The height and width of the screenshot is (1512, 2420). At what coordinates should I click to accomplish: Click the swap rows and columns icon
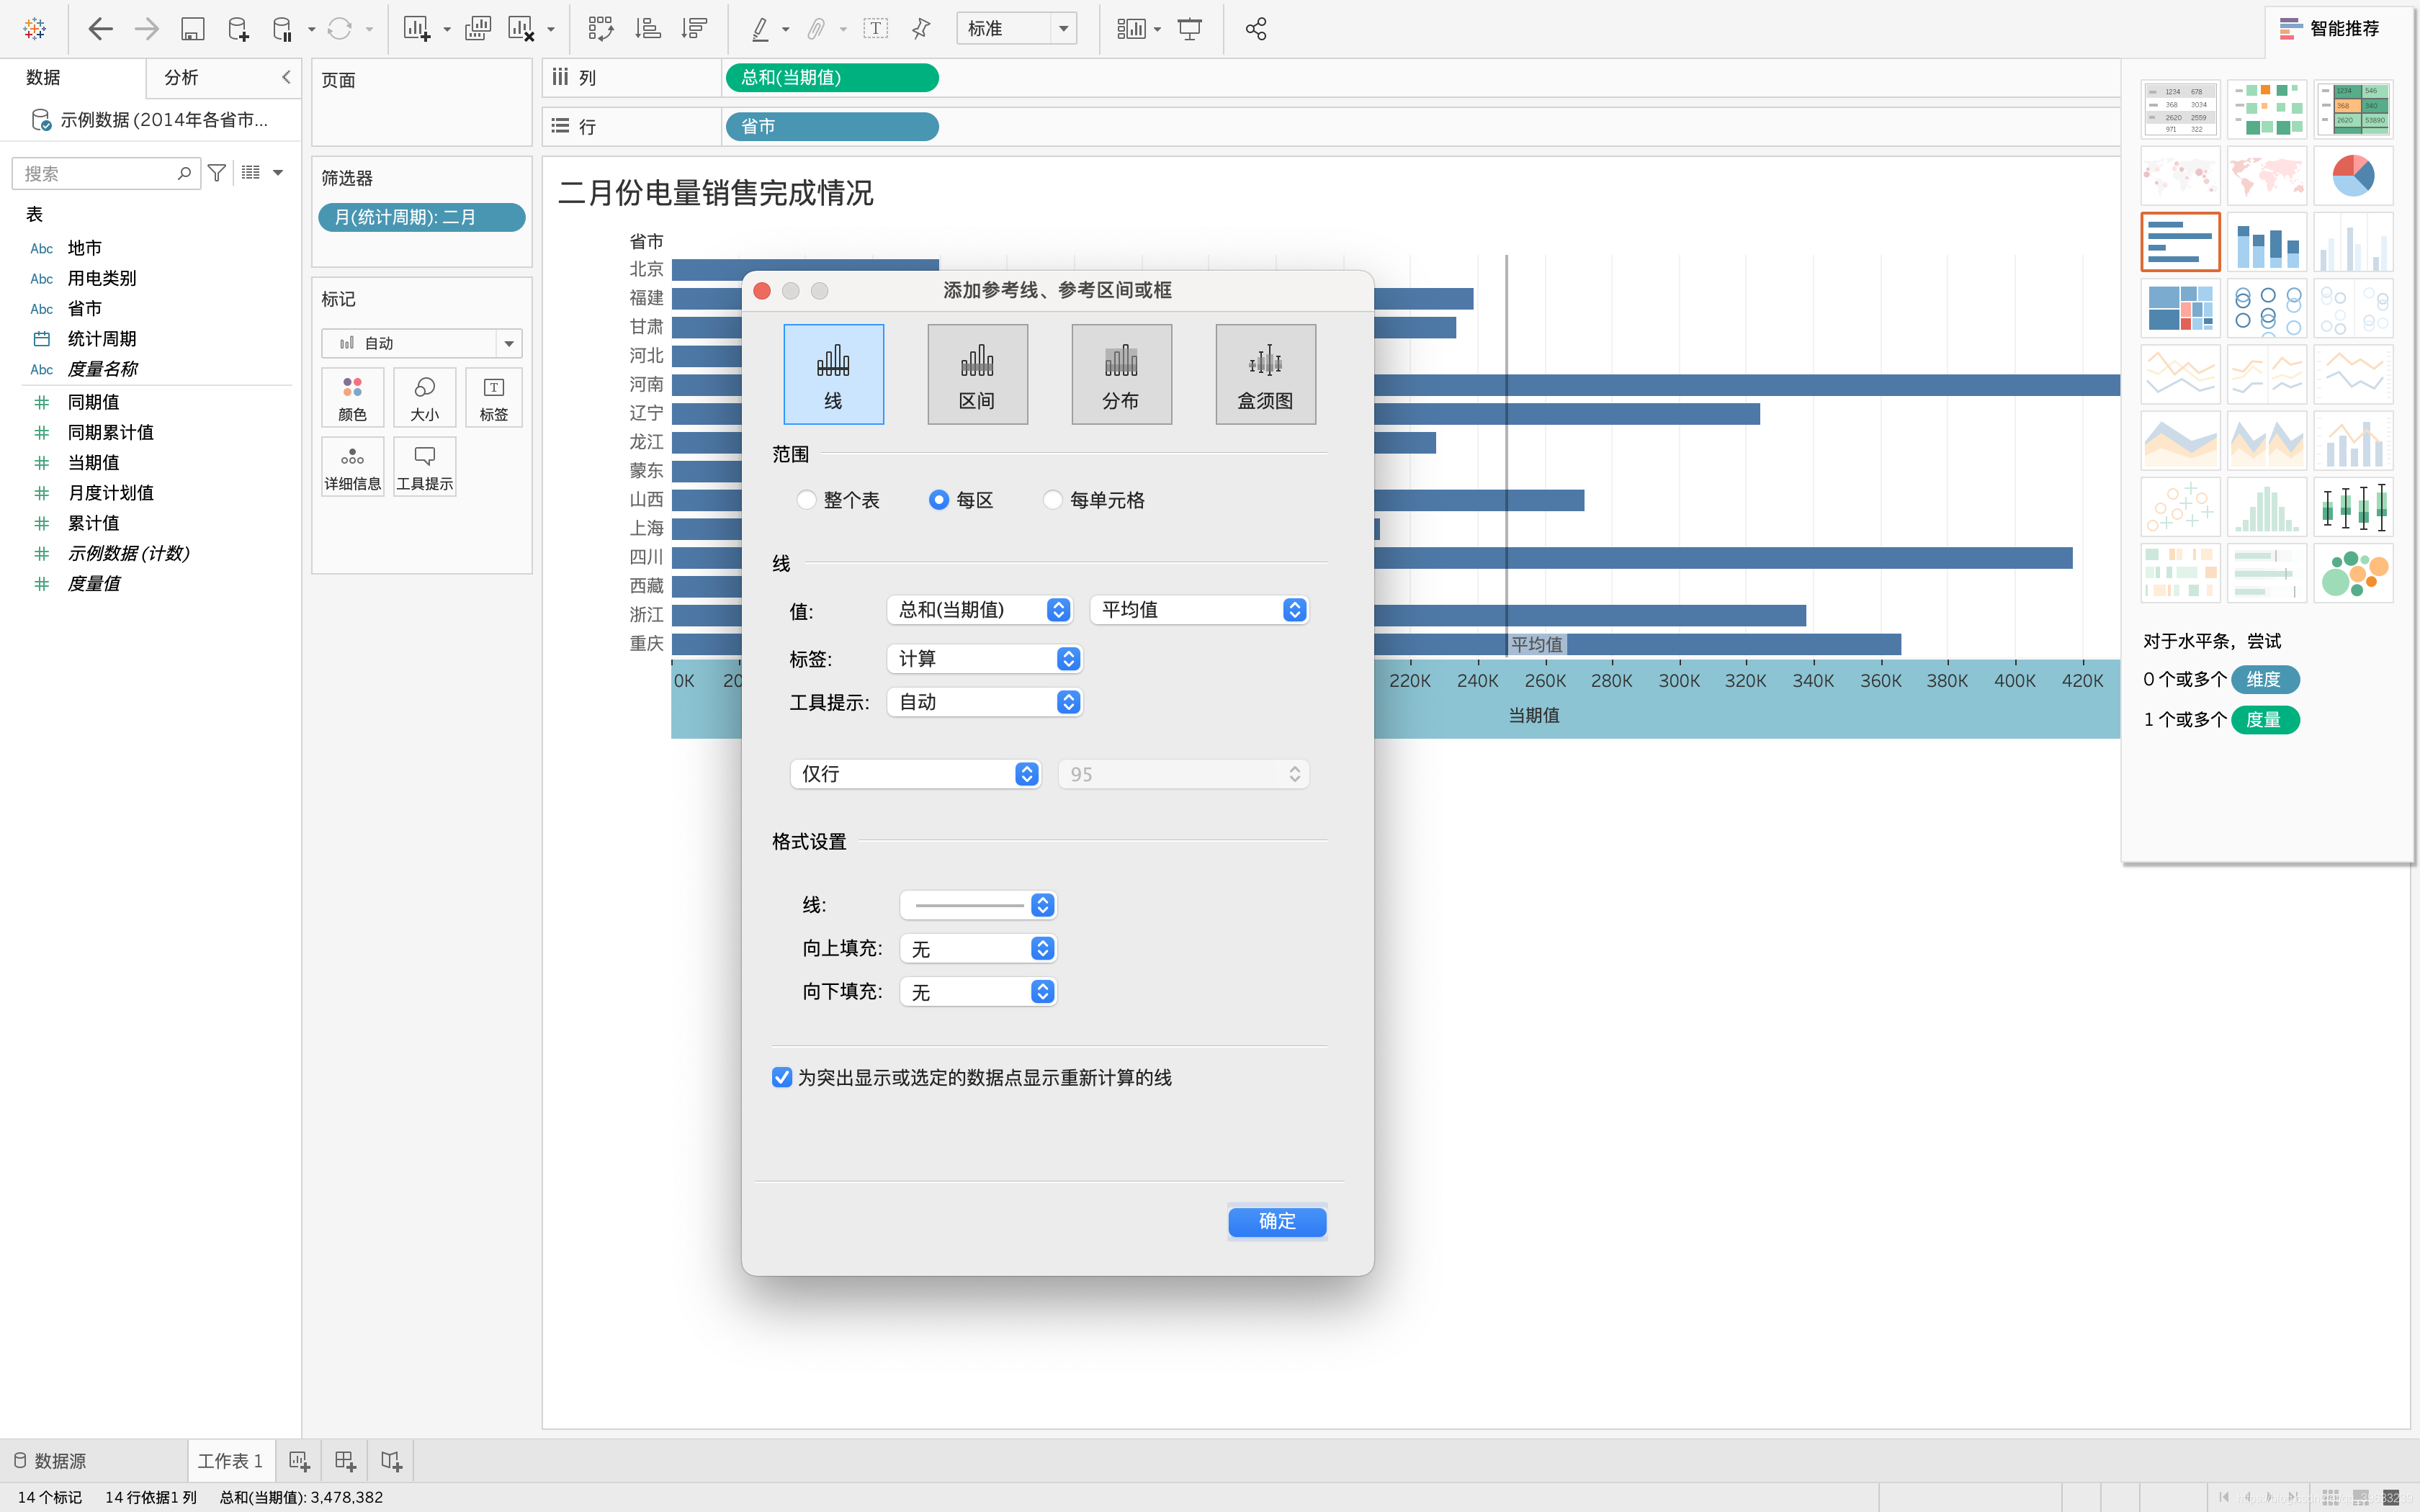tap(600, 29)
